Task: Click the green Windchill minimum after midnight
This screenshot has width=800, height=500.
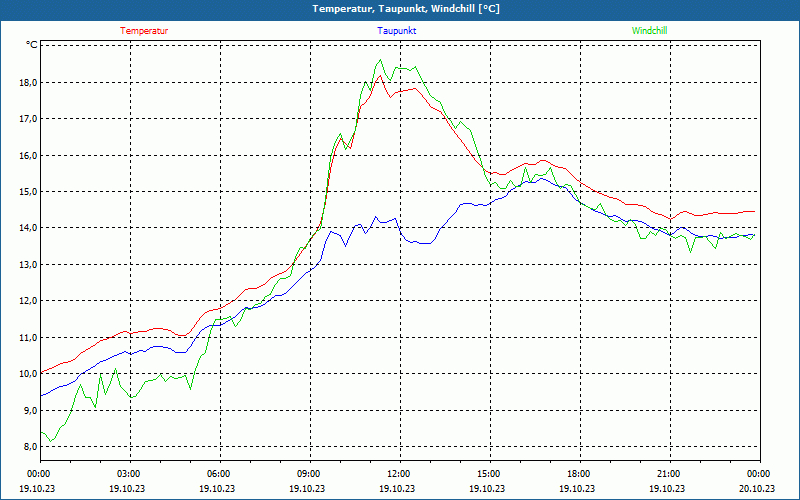Action: click(51, 441)
